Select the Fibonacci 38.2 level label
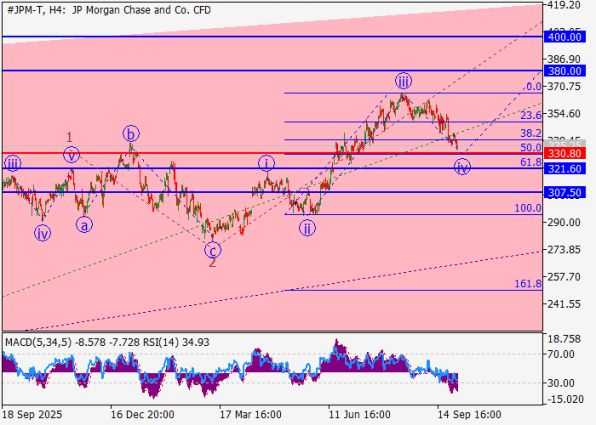This screenshot has height=425, width=596. pyautogui.click(x=531, y=133)
